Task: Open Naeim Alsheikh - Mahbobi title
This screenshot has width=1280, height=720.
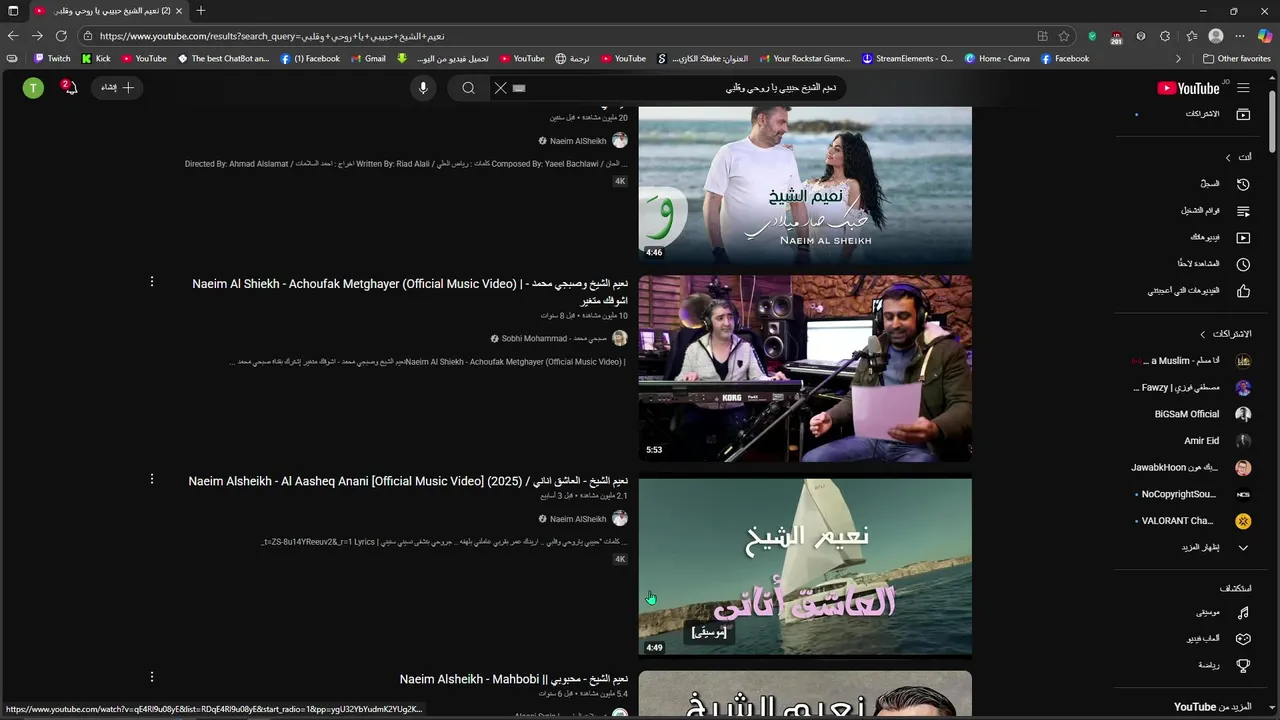Action: tap(514, 679)
